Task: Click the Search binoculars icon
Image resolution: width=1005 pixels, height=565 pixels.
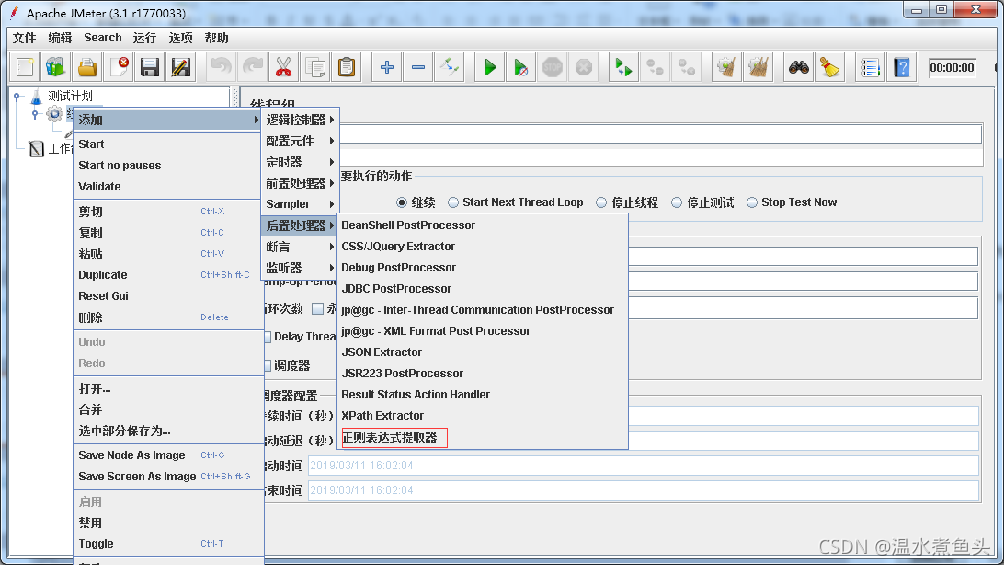Action: [799, 67]
